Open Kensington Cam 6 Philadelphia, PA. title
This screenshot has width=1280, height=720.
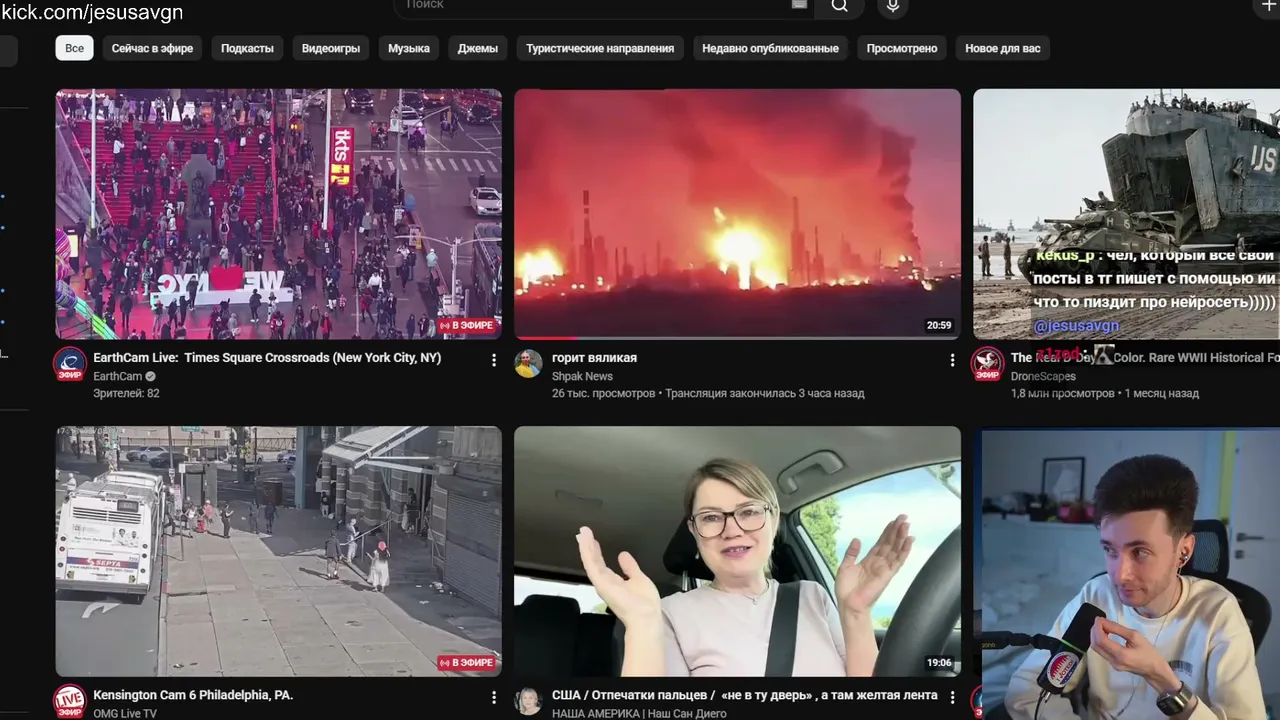click(193, 695)
